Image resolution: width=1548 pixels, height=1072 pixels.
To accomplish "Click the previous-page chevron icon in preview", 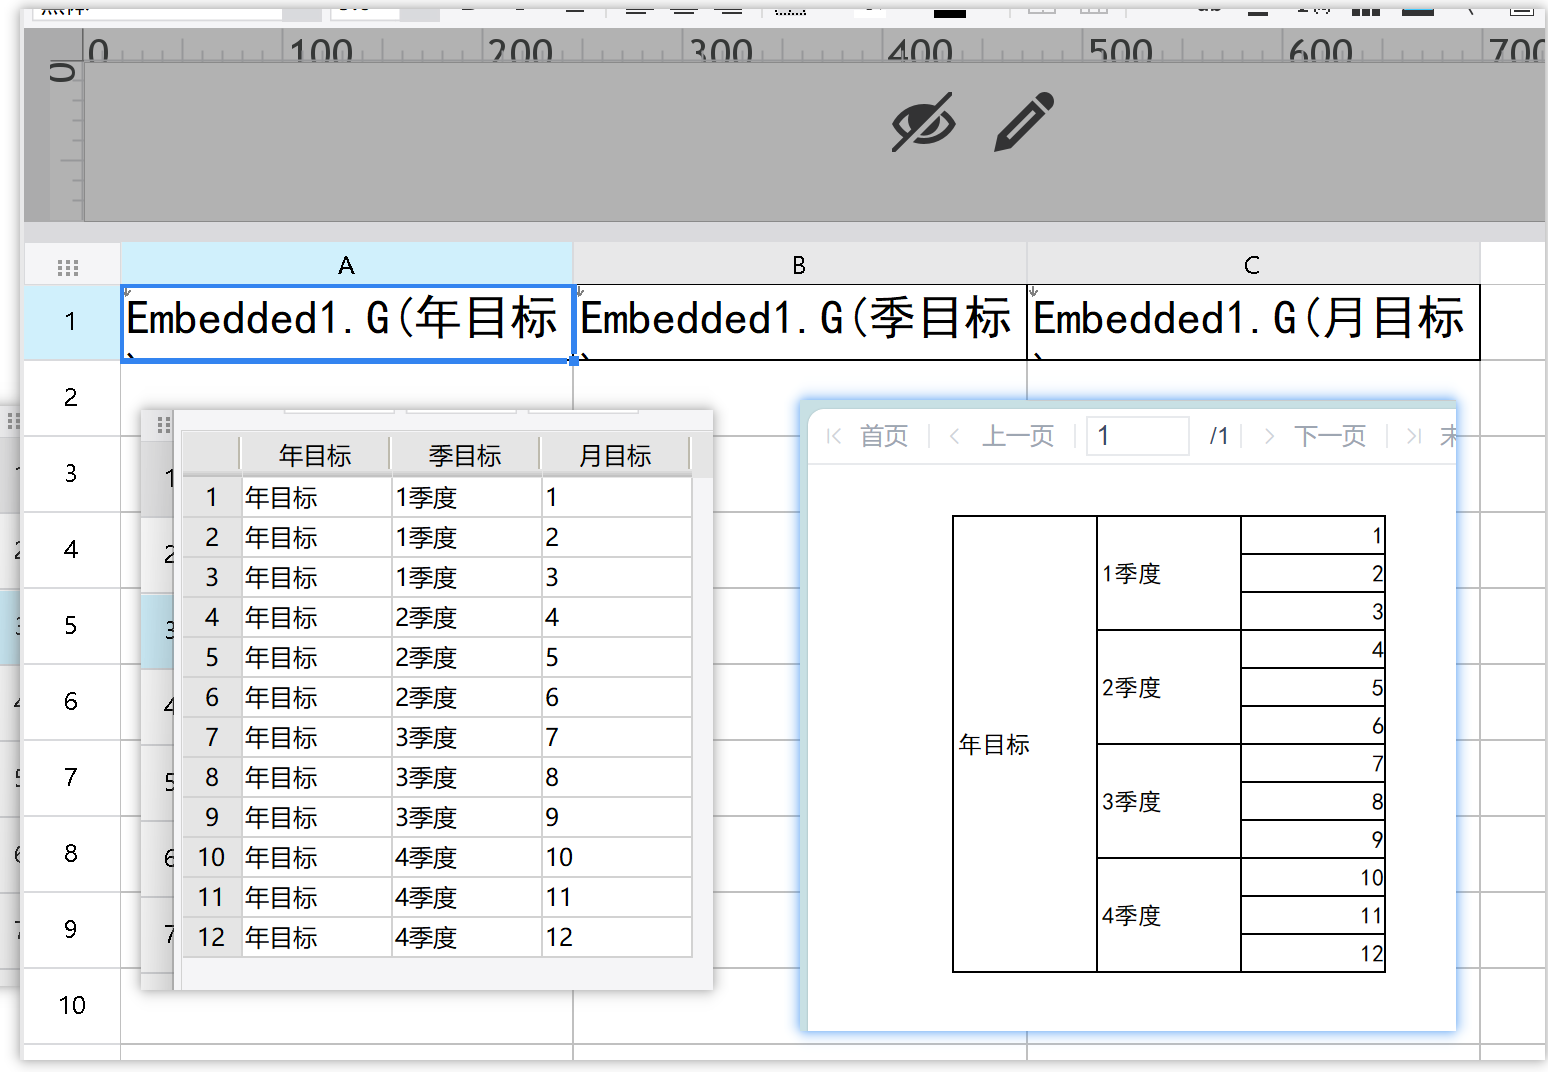I will [955, 436].
